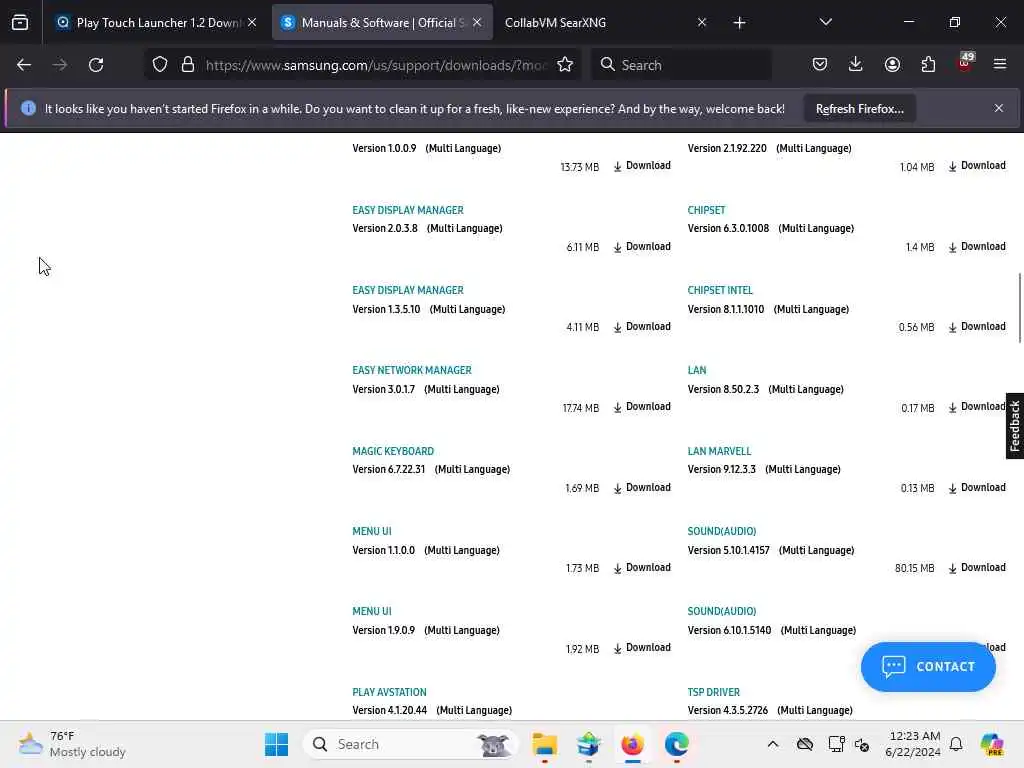Open Microsoft Store taskbar icon
Viewport: 1024px width, 768px height.
[x=588, y=744]
